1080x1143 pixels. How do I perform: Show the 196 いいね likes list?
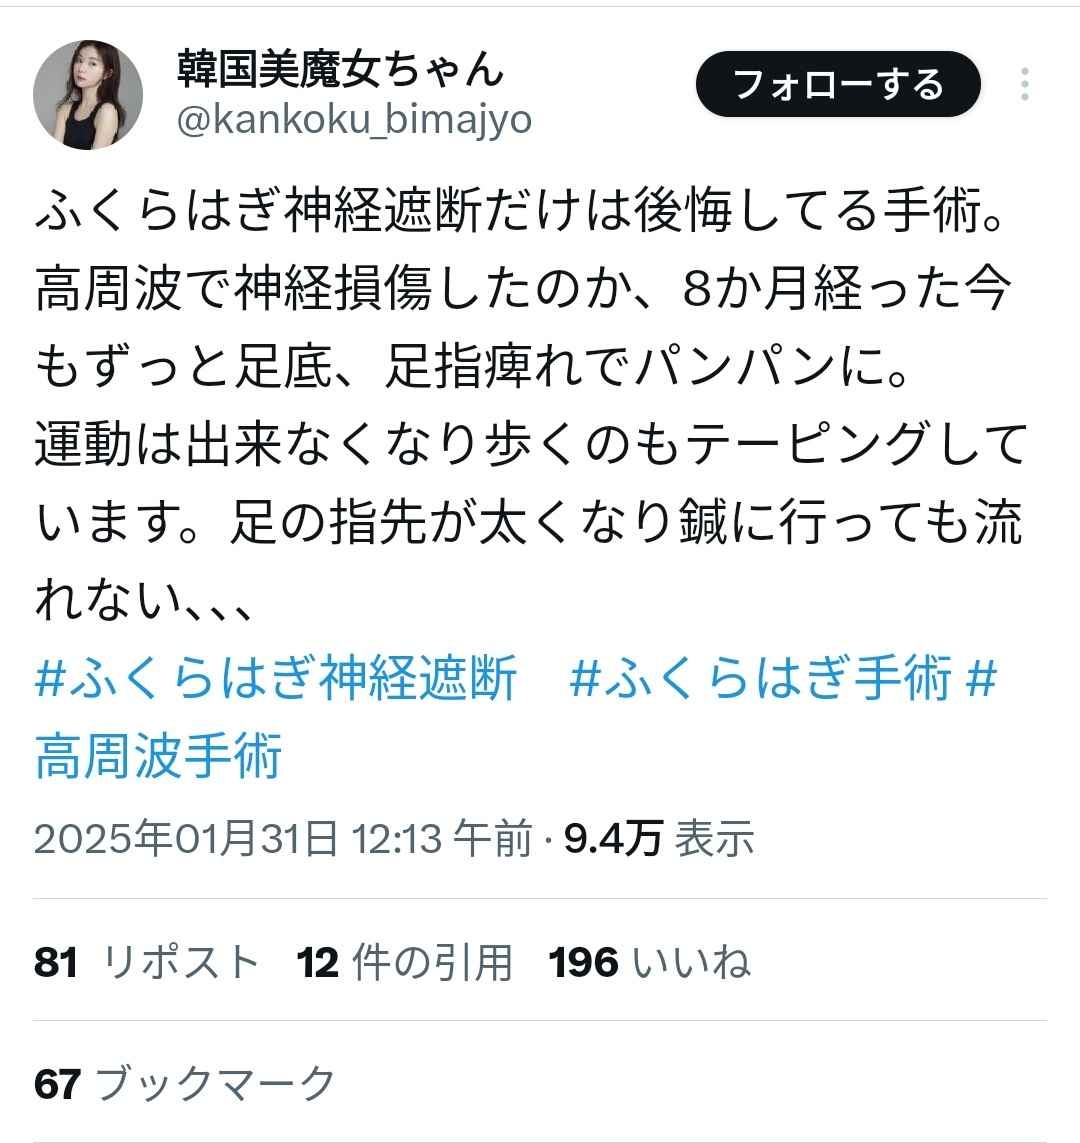tap(649, 961)
